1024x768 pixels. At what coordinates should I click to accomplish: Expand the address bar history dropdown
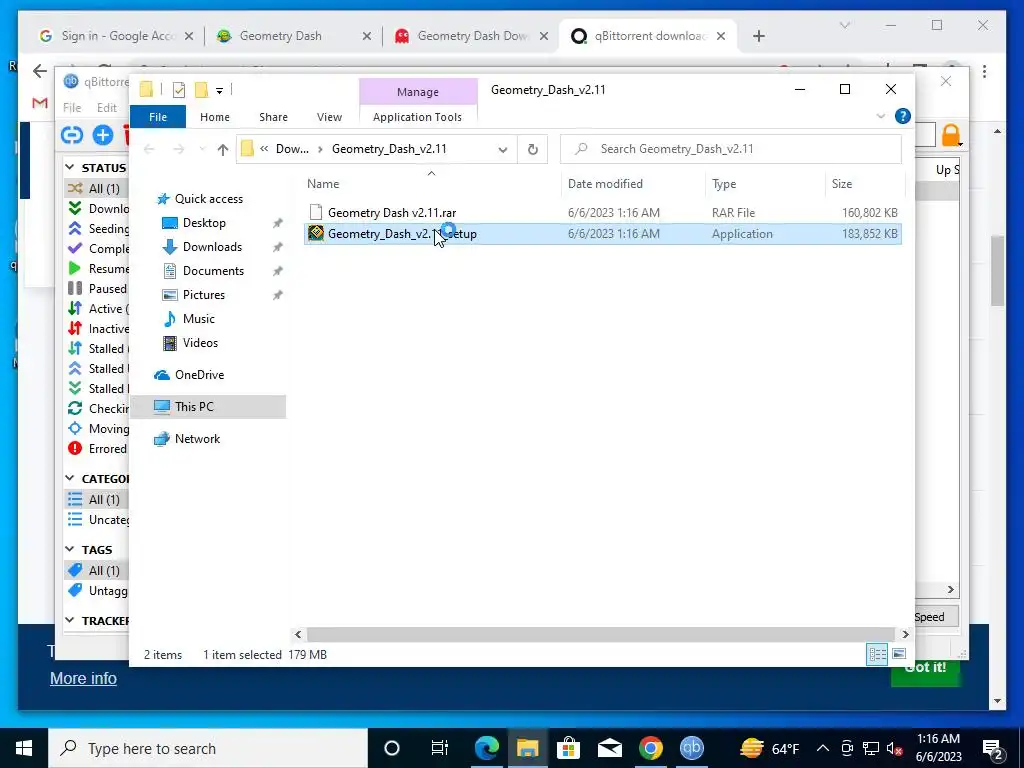pos(502,150)
